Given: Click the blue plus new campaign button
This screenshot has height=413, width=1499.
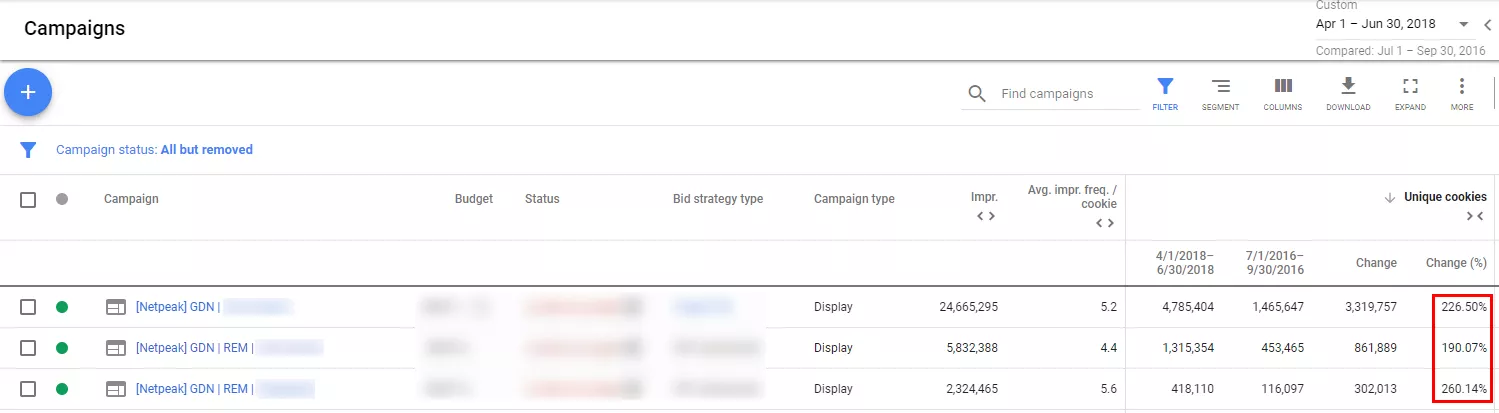Looking at the screenshot, I should coord(28,92).
